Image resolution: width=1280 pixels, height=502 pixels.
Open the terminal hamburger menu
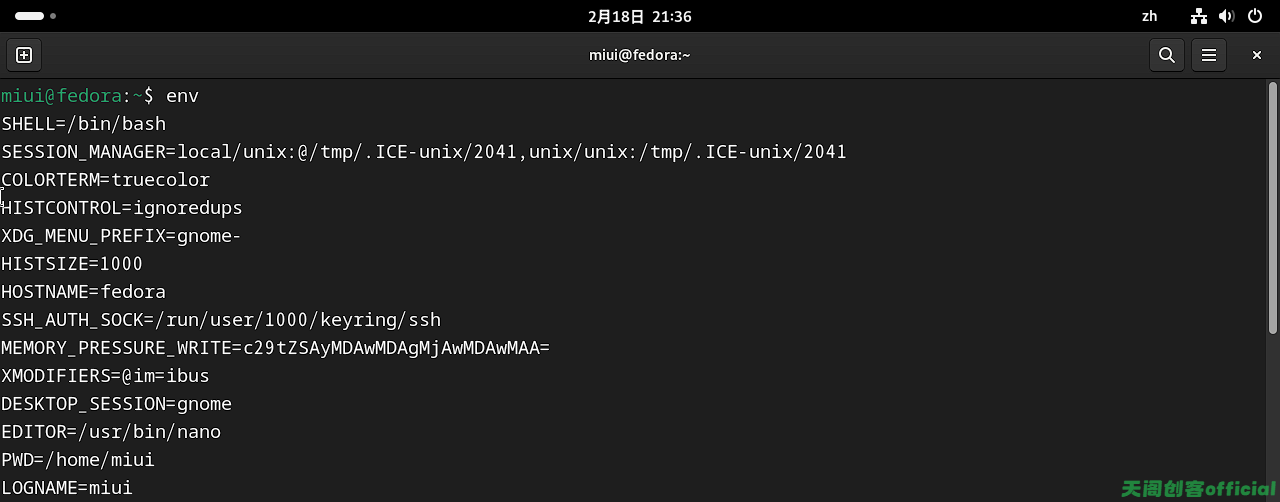pos(1208,55)
